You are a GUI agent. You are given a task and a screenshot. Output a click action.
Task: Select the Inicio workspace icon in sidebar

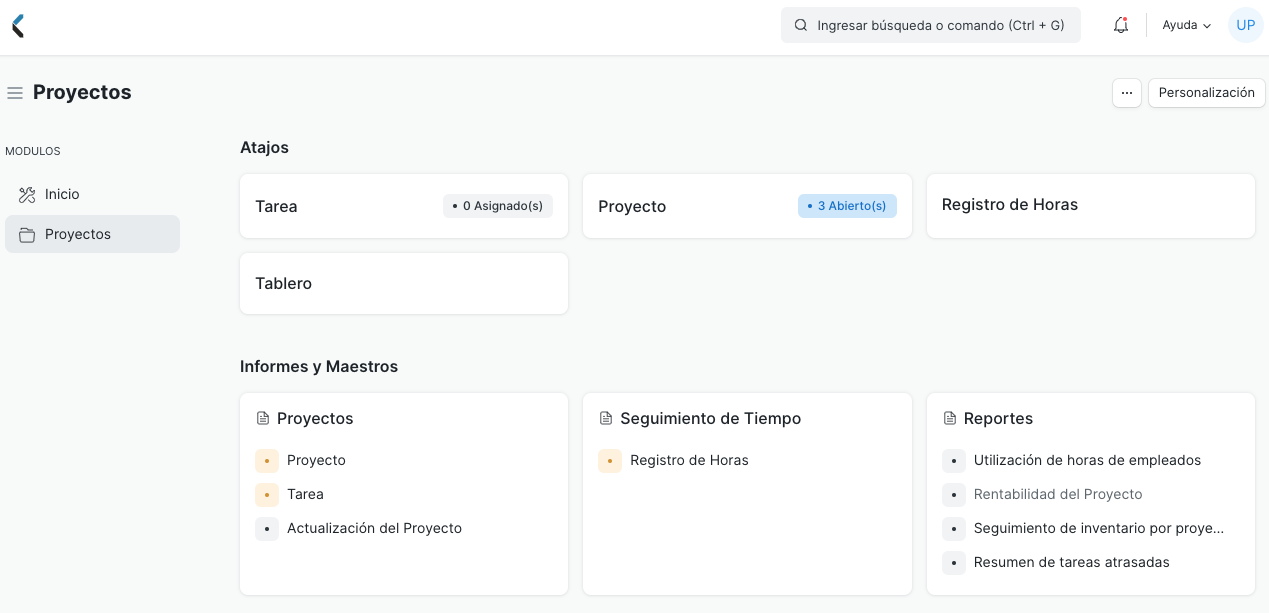pyautogui.click(x=27, y=194)
